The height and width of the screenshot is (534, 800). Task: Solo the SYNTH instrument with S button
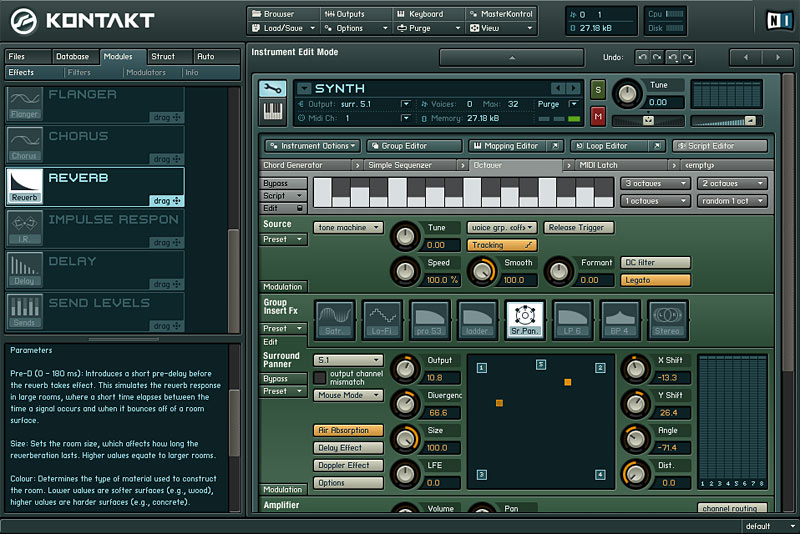[x=598, y=90]
